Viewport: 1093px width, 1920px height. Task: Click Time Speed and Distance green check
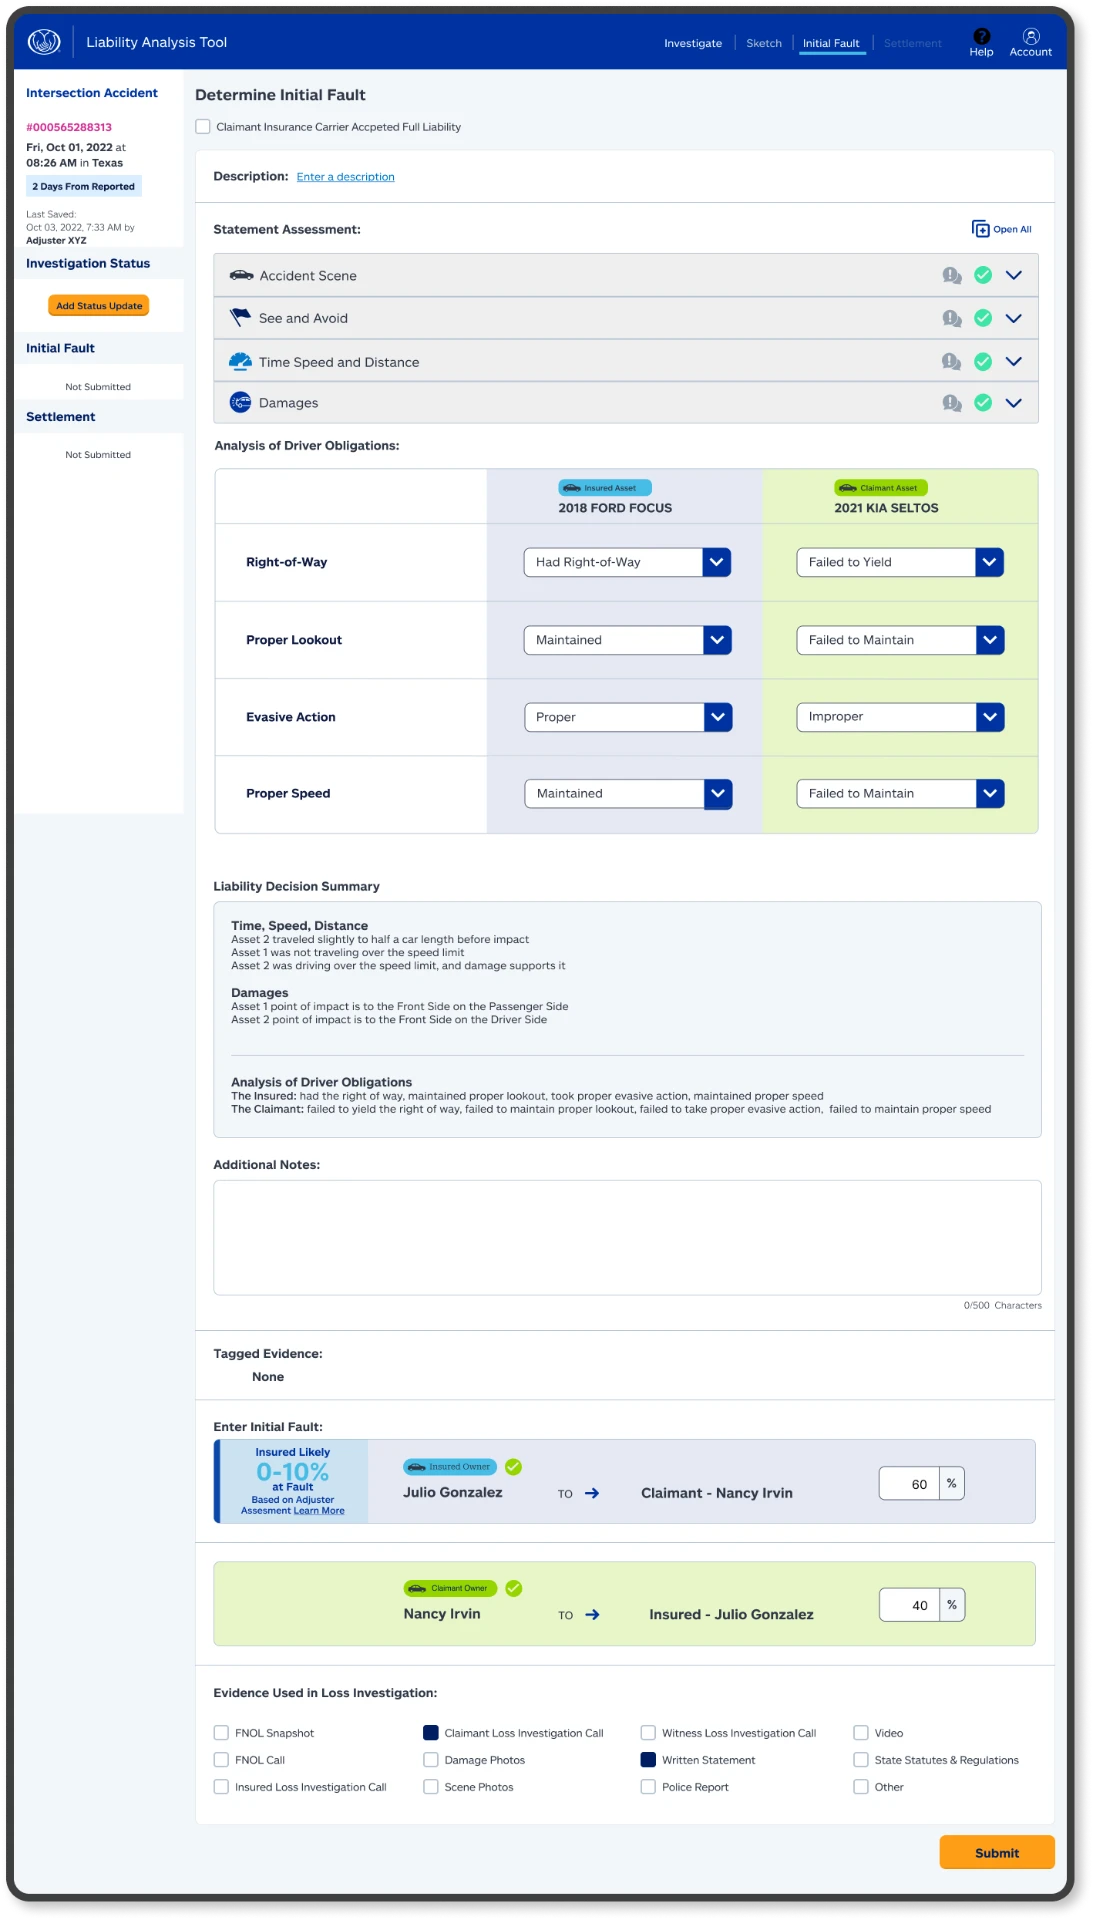click(983, 361)
